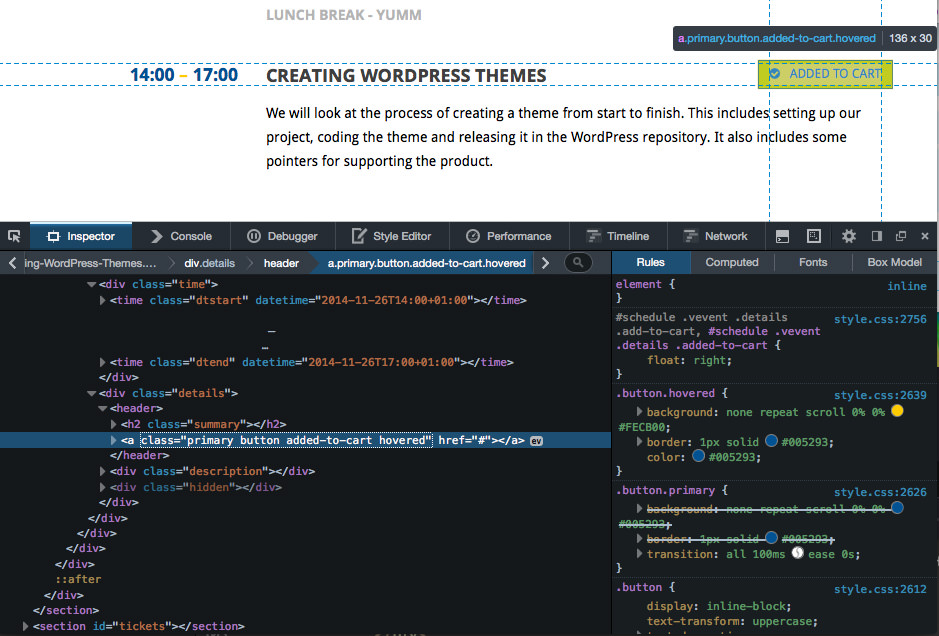
Task: Open the Timeline tab
Action: coord(618,237)
